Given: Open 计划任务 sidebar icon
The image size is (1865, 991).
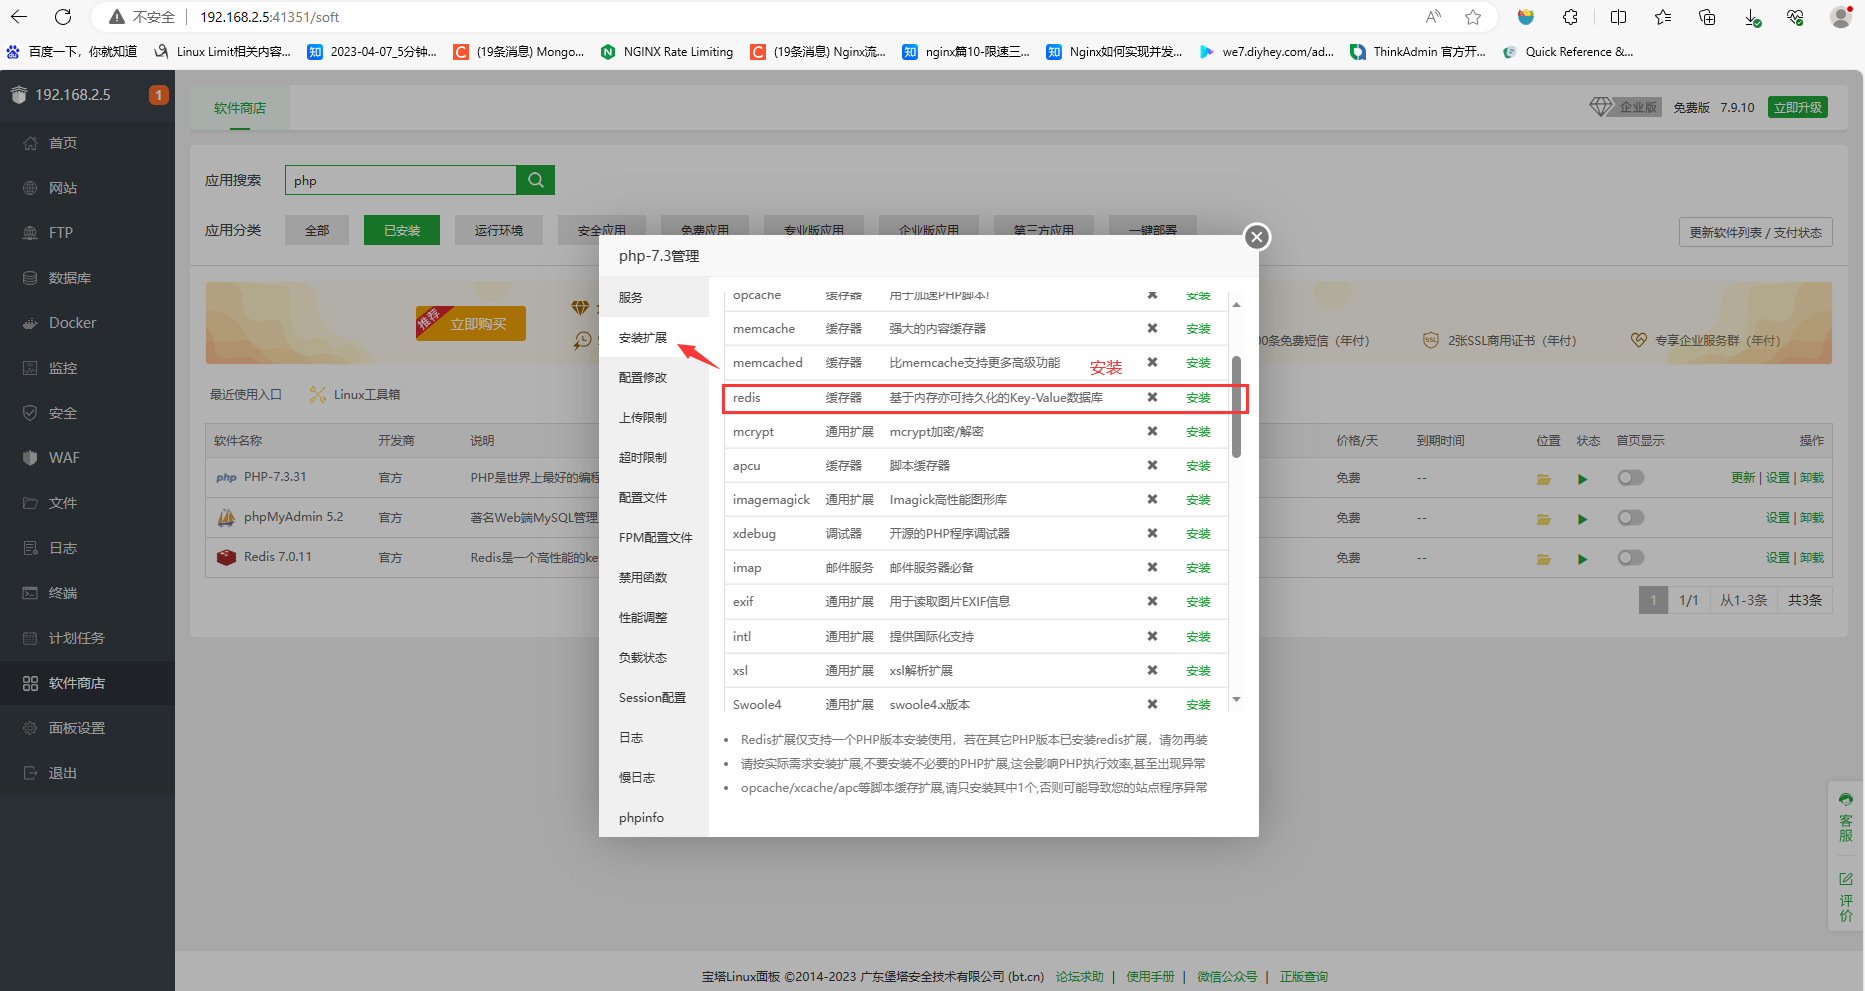Looking at the screenshot, I should pos(30,638).
